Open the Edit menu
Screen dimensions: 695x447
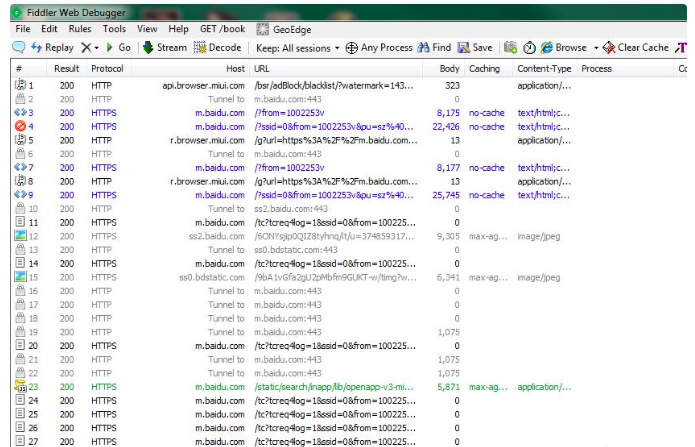click(x=49, y=29)
